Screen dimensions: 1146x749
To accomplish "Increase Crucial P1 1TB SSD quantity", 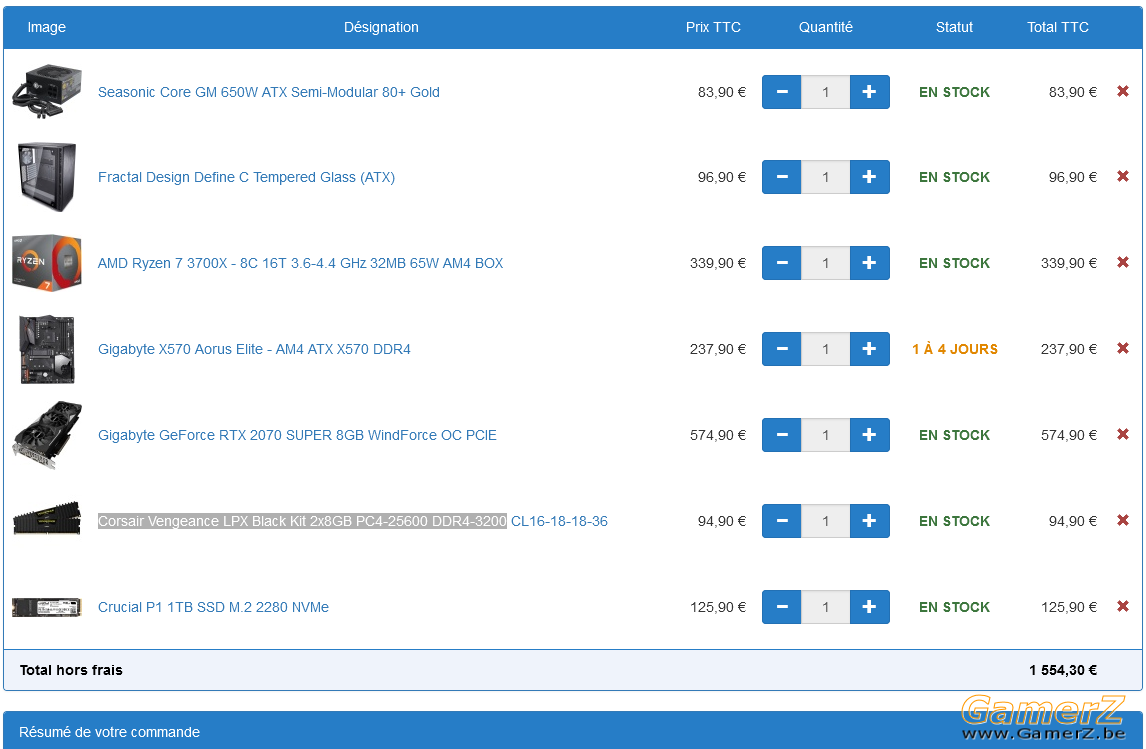I will [870, 607].
